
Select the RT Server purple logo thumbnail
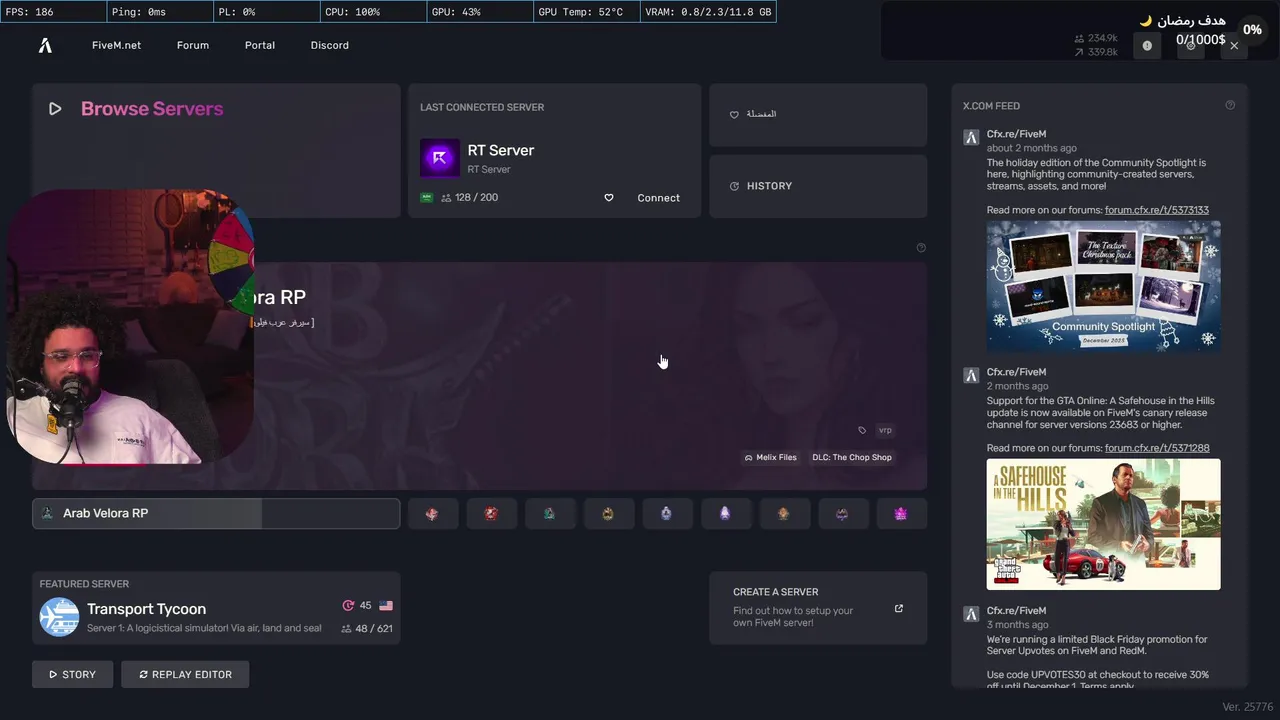tap(439, 158)
